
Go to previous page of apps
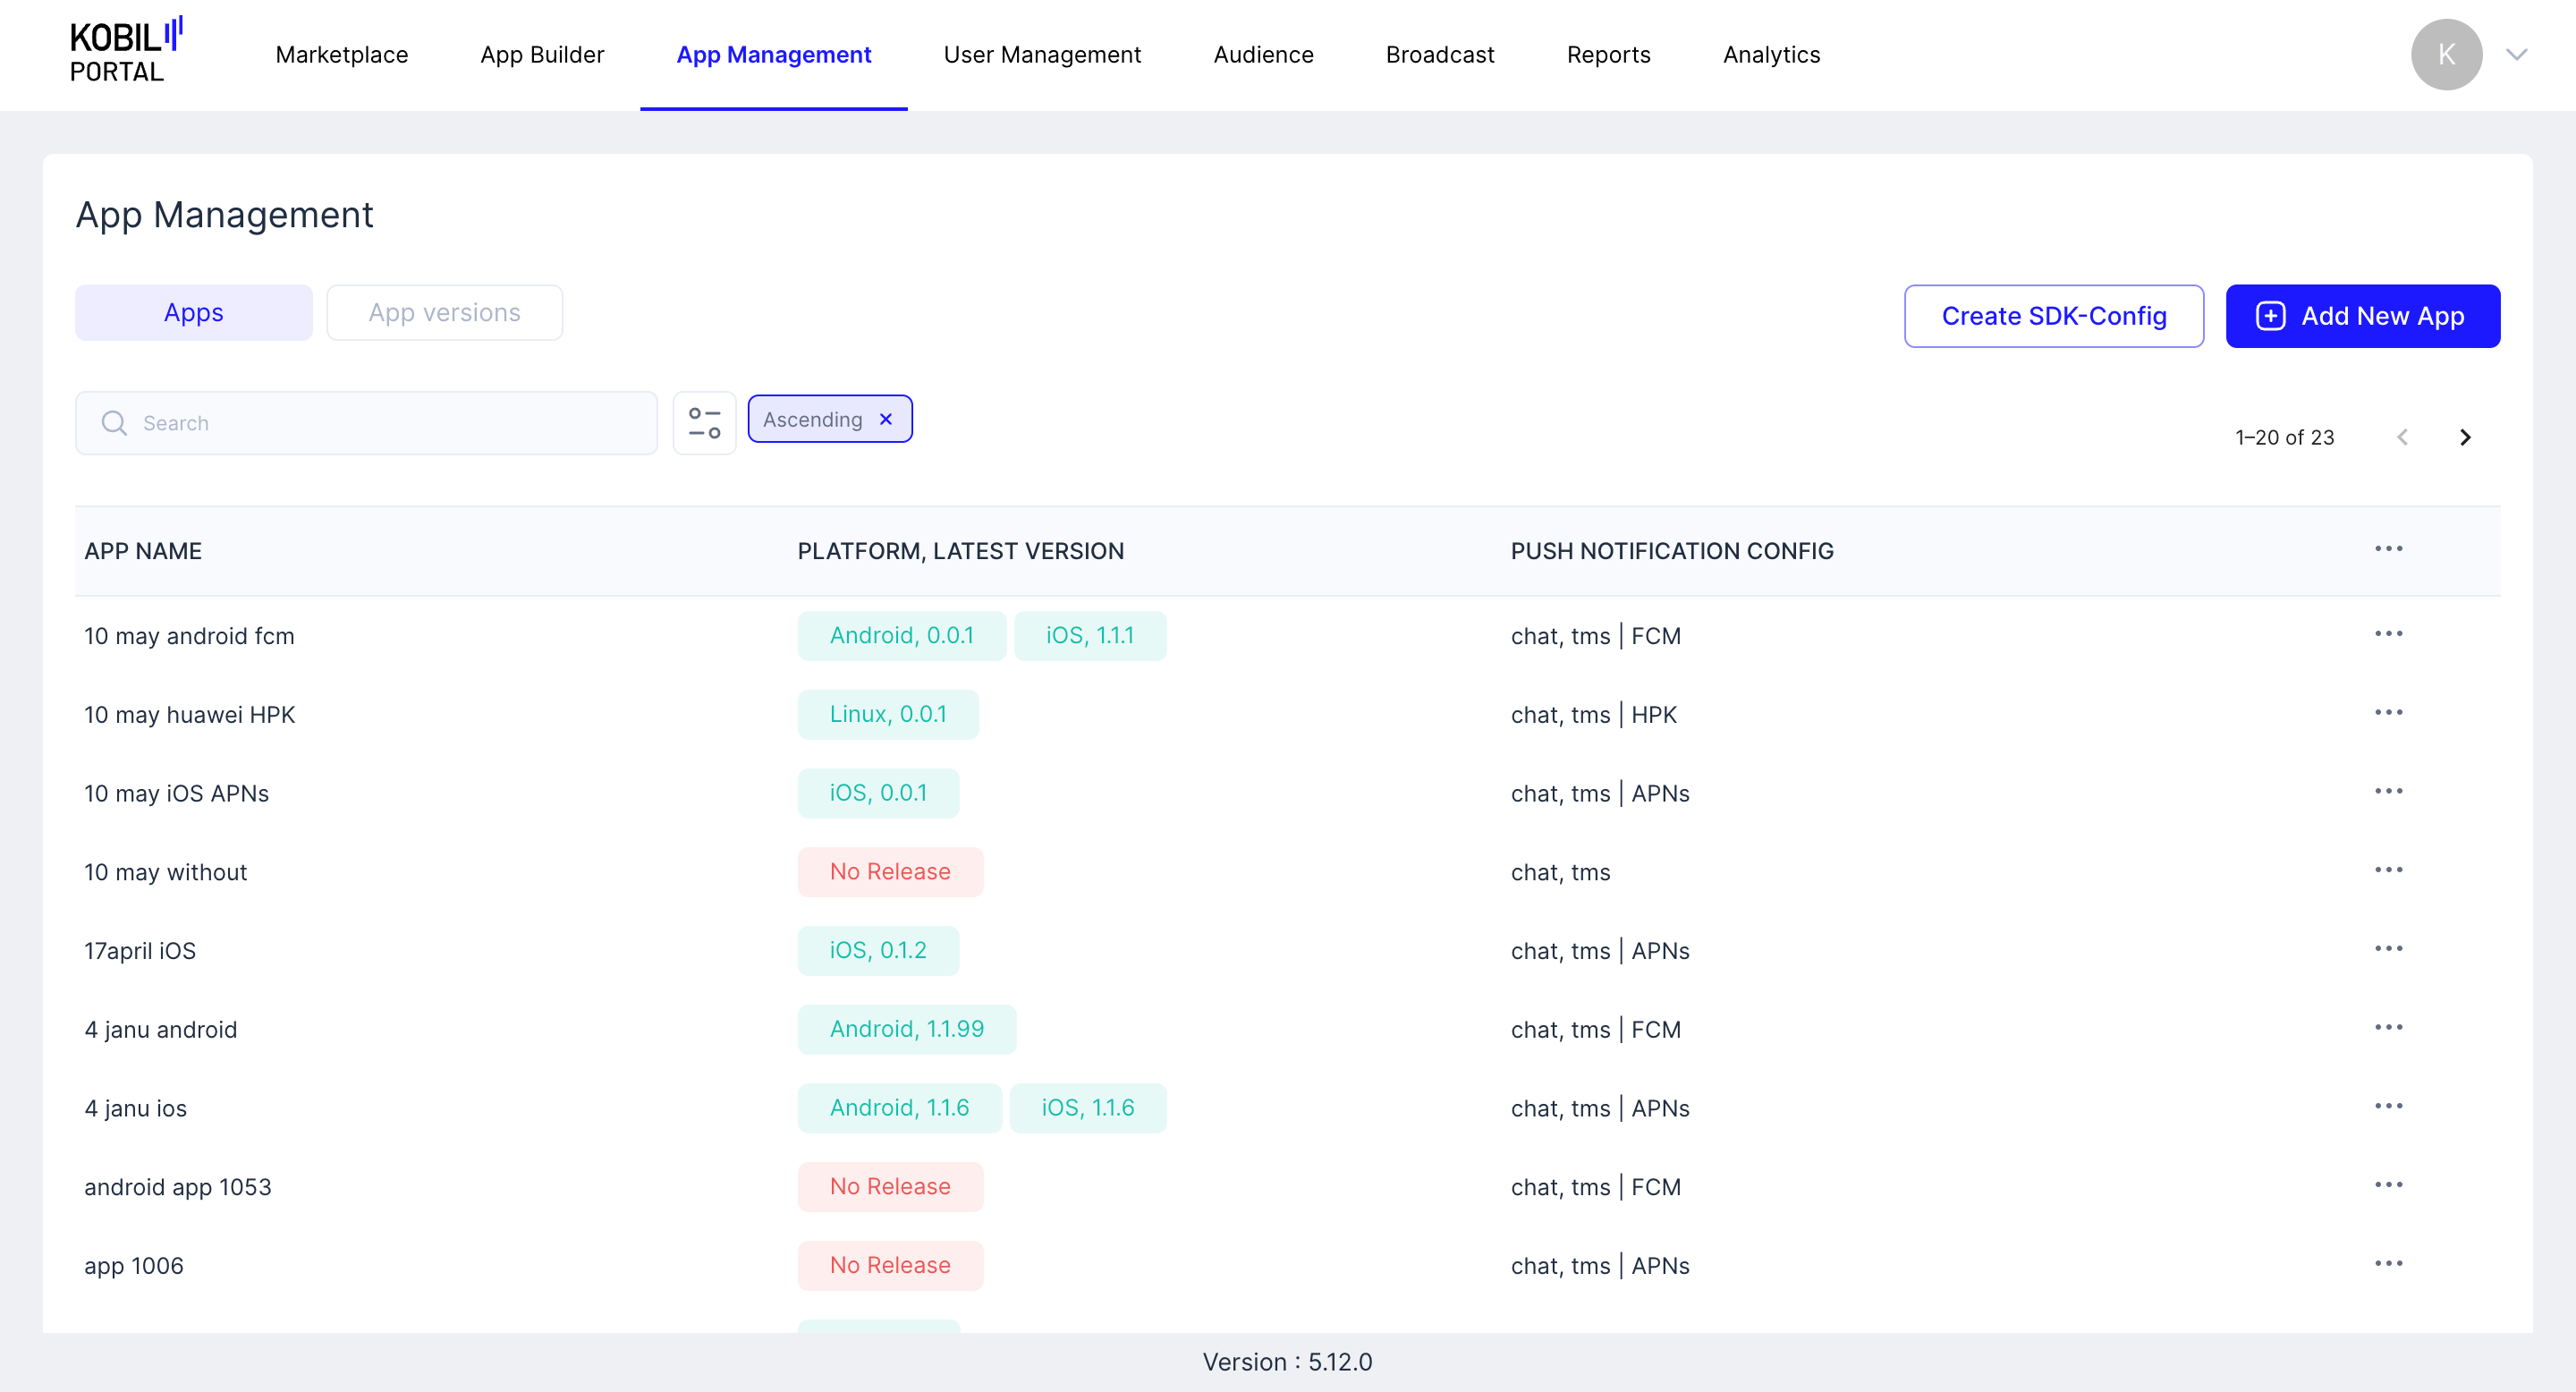pos(2402,437)
